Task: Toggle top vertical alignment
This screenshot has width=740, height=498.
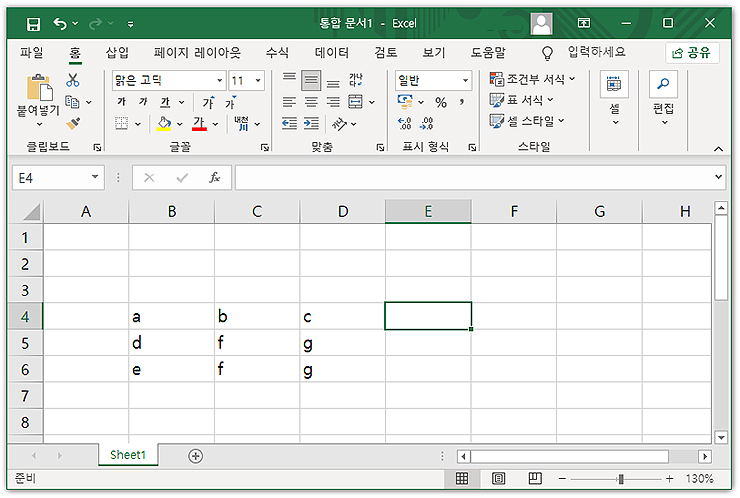Action: (289, 78)
